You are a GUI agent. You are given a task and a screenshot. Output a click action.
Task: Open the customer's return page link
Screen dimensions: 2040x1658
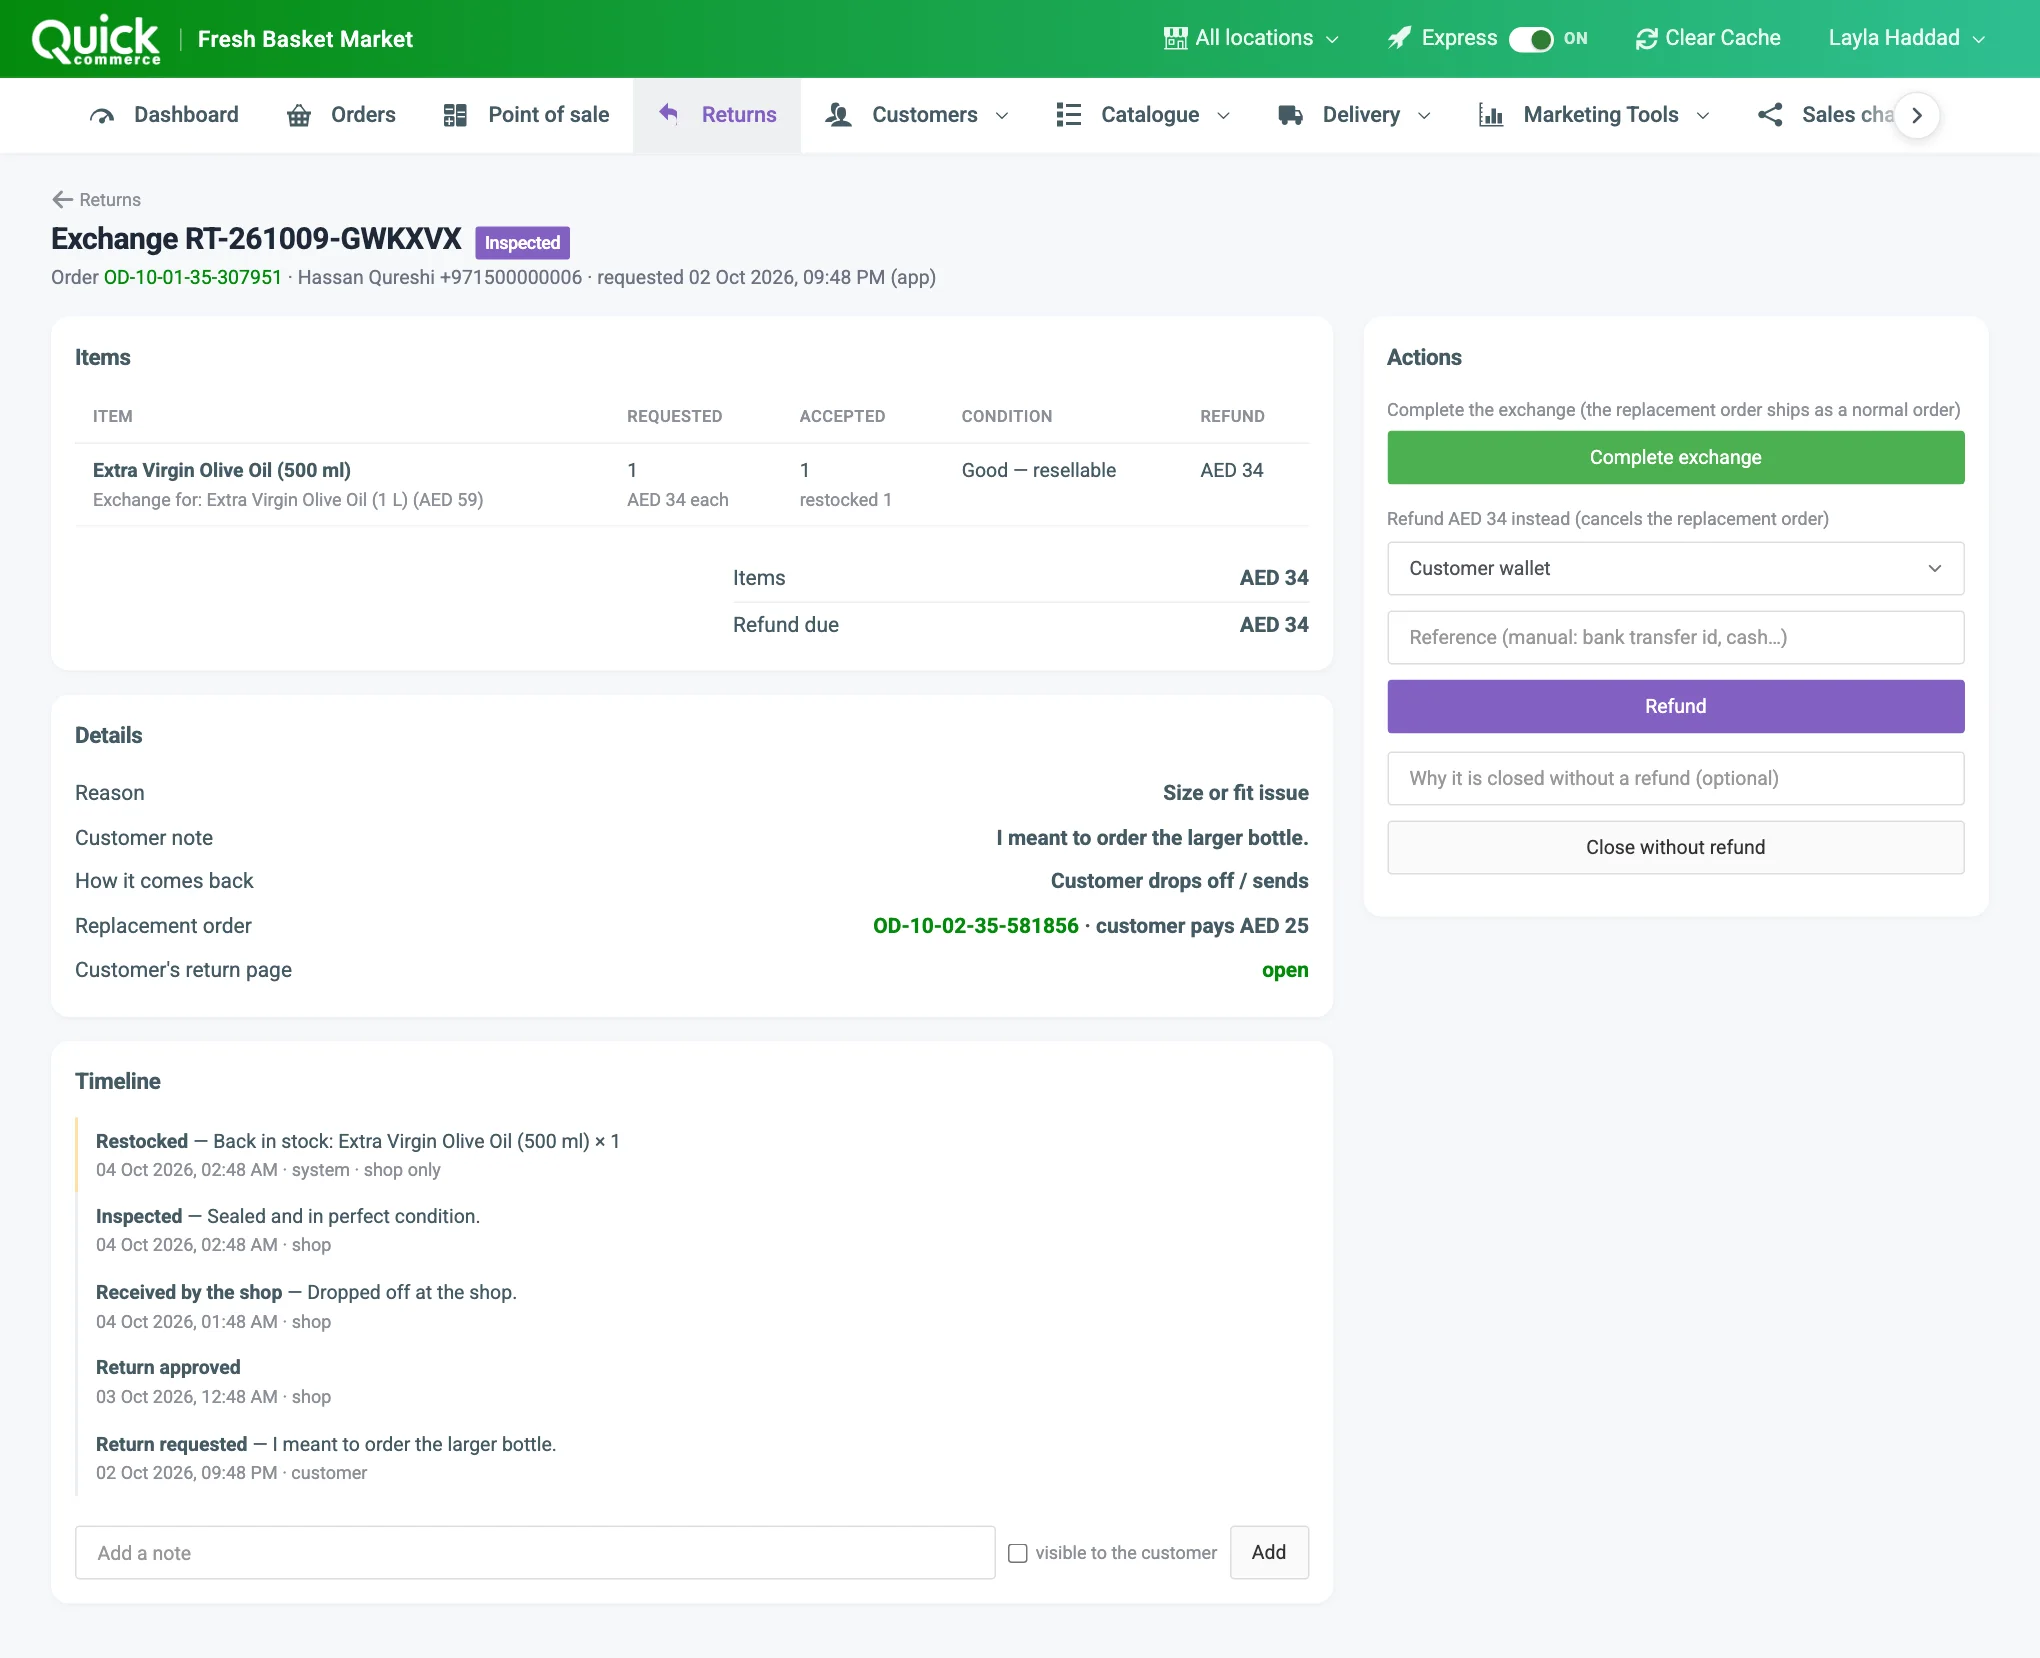[x=1285, y=970]
